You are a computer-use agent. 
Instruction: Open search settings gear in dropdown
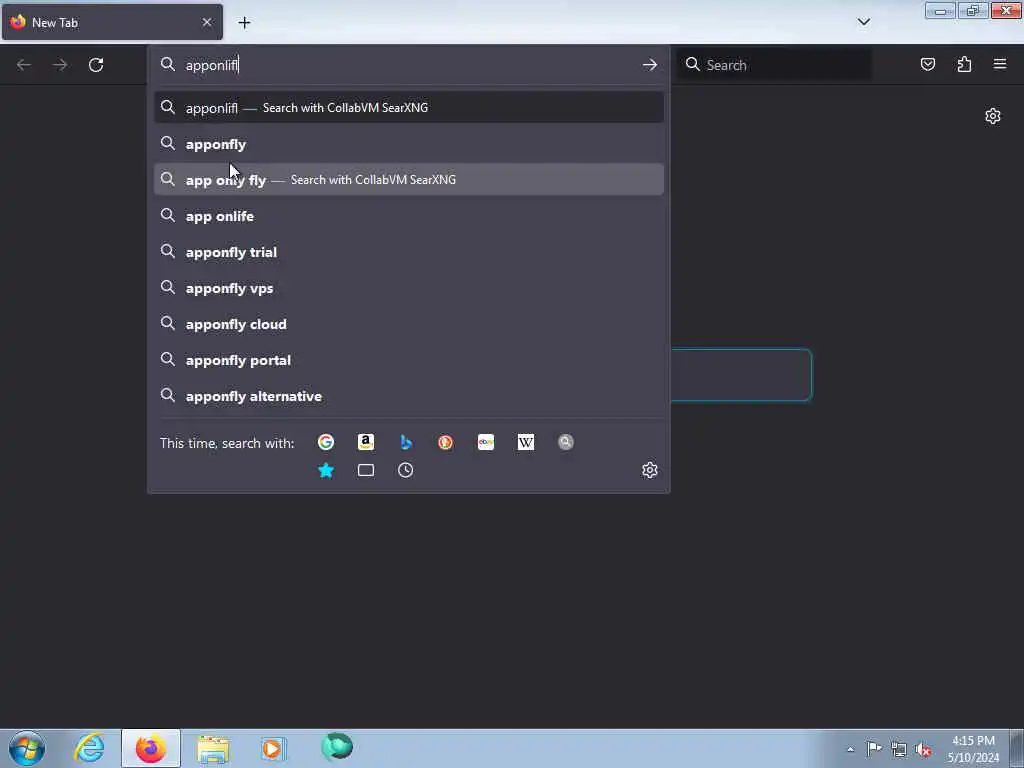point(649,470)
